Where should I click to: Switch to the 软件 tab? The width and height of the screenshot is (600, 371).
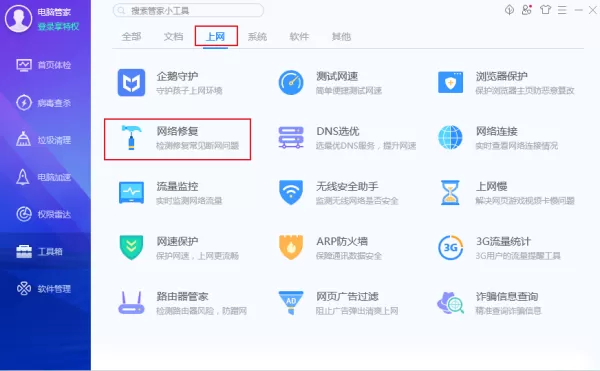tap(299, 37)
